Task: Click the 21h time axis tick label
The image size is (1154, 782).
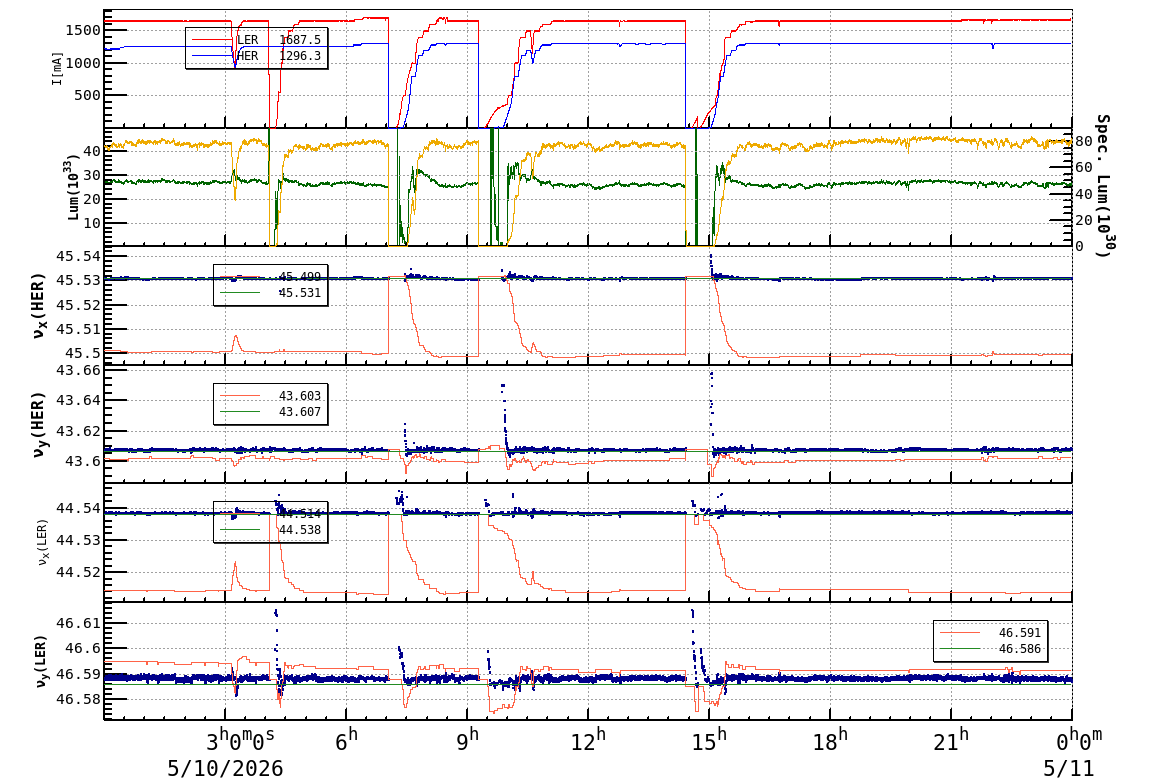Action: tap(951, 740)
